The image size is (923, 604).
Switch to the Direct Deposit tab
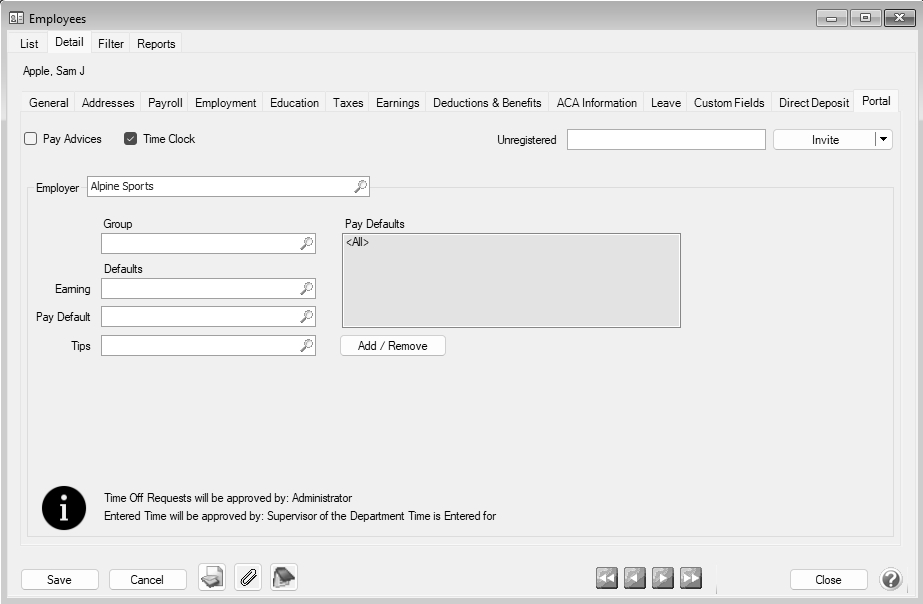(x=814, y=102)
